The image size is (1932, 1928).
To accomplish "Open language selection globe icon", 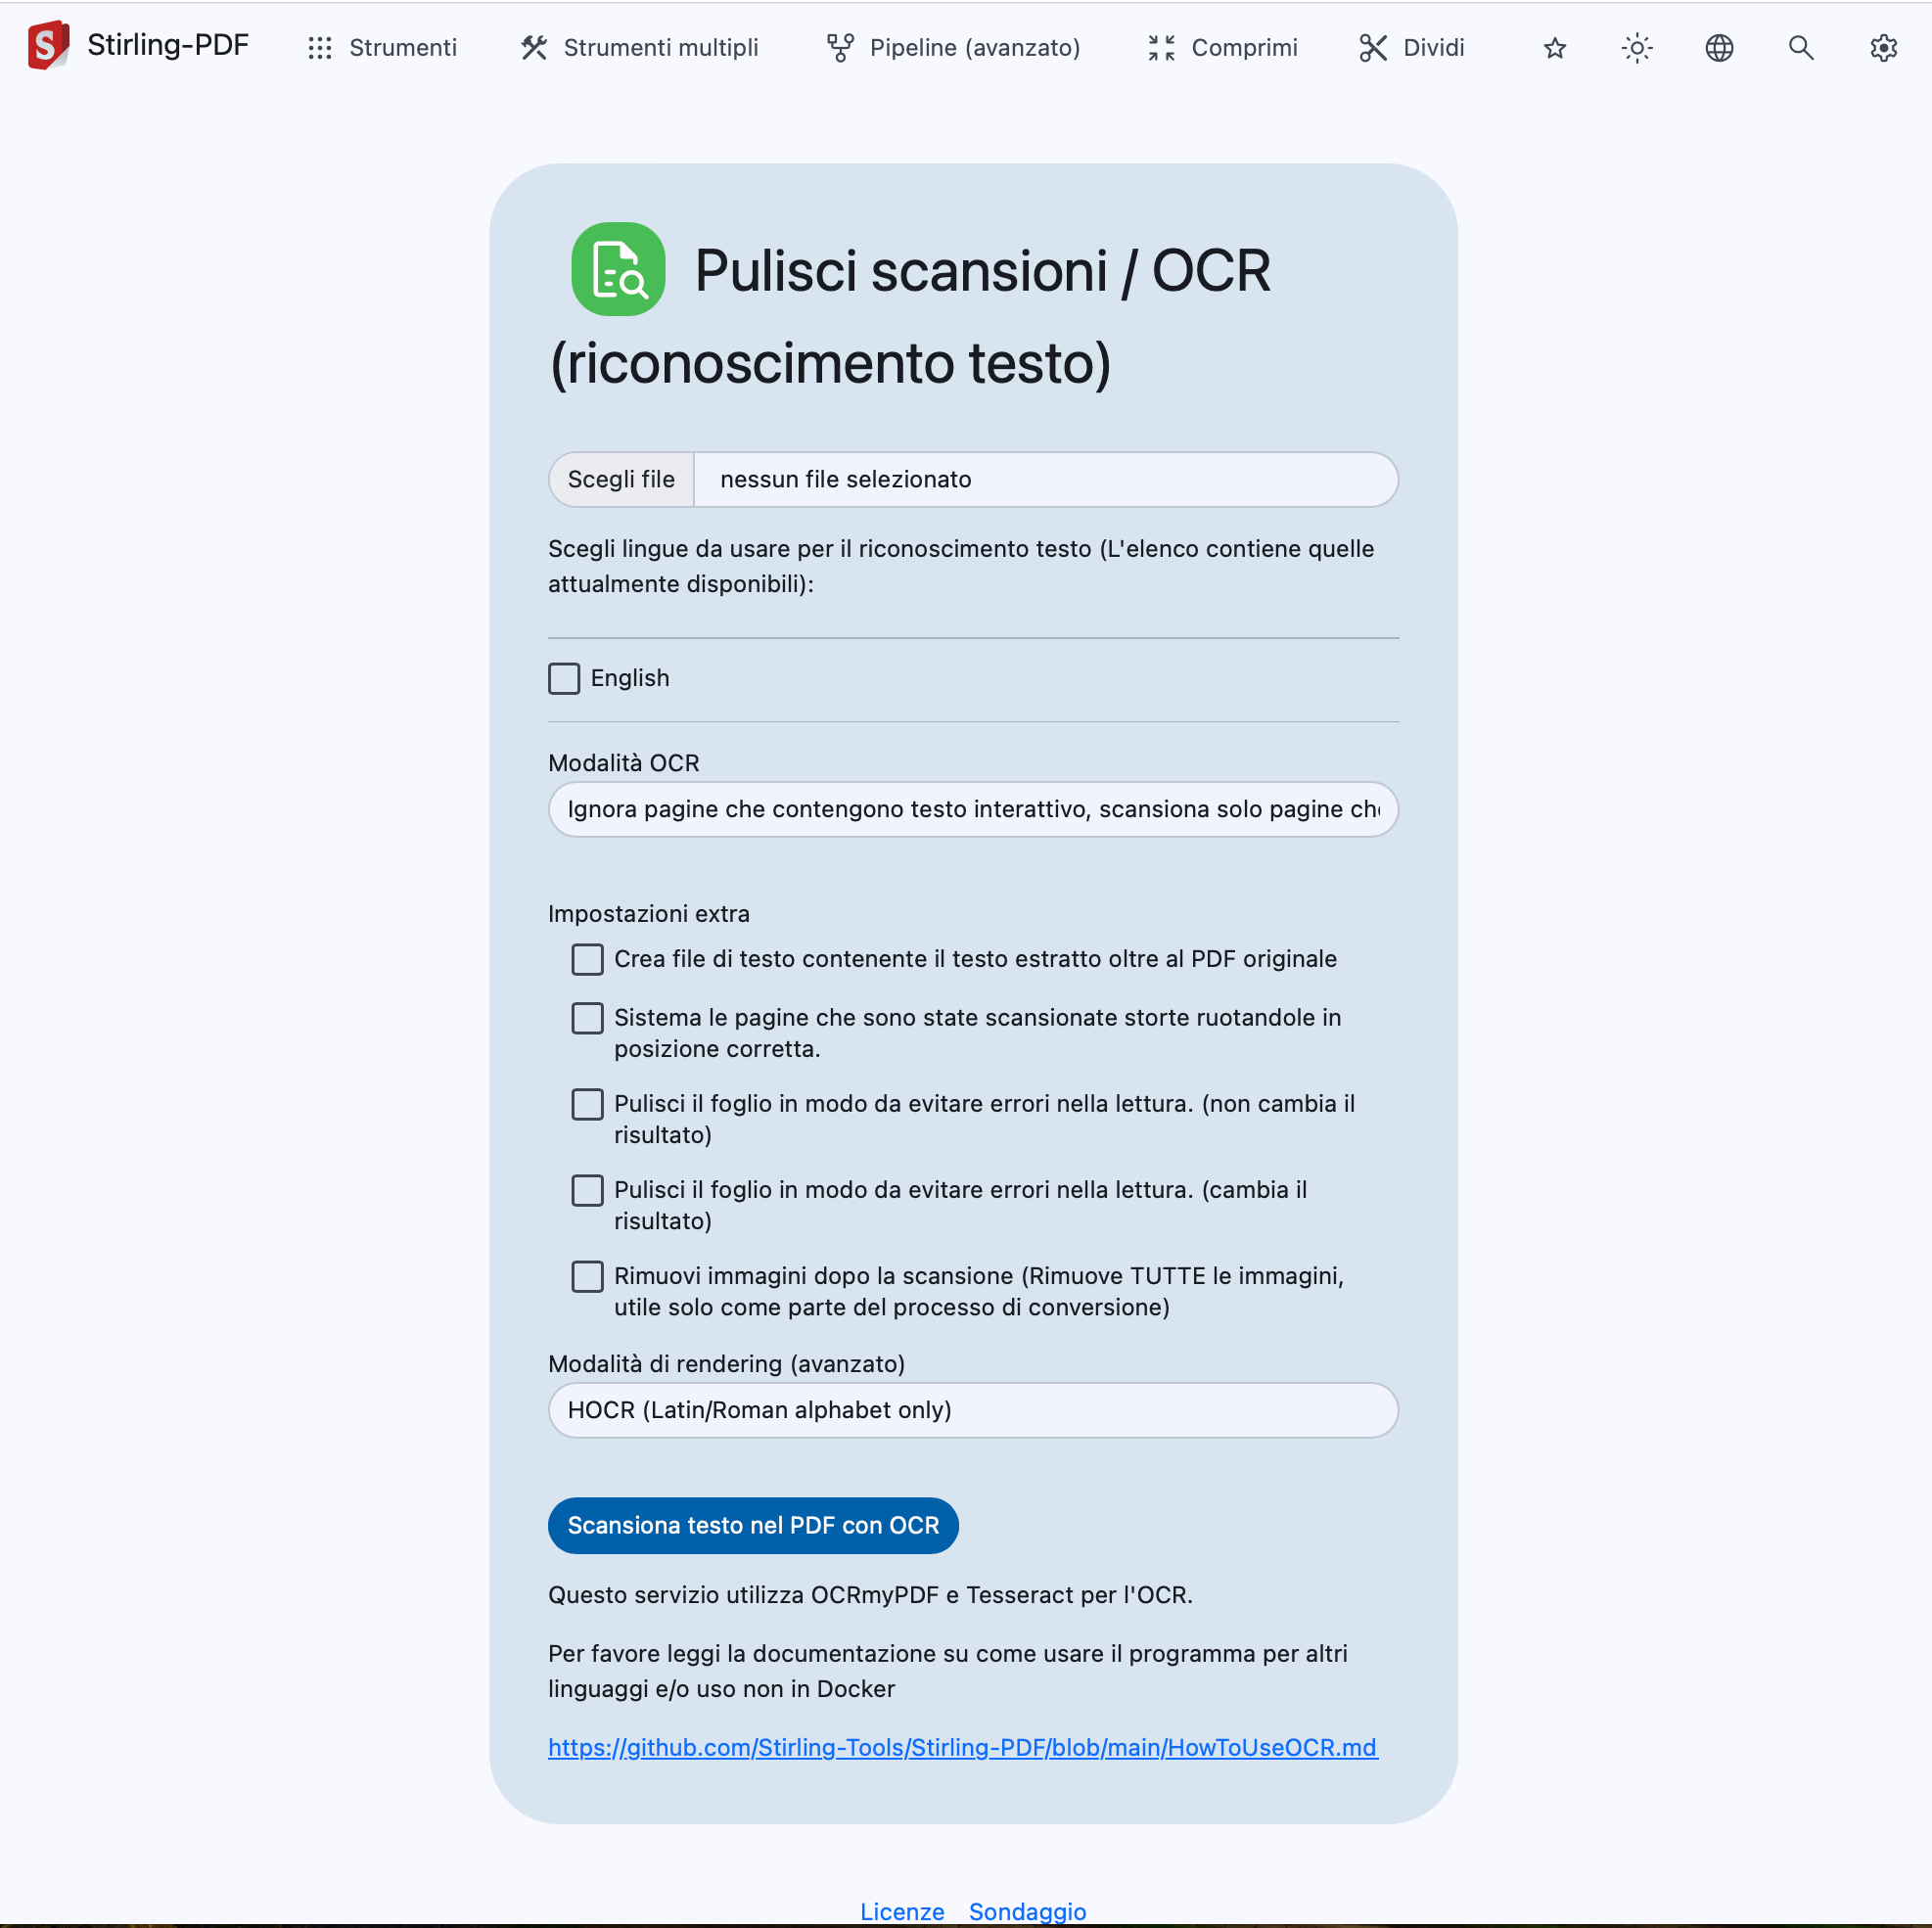I will pyautogui.click(x=1718, y=48).
